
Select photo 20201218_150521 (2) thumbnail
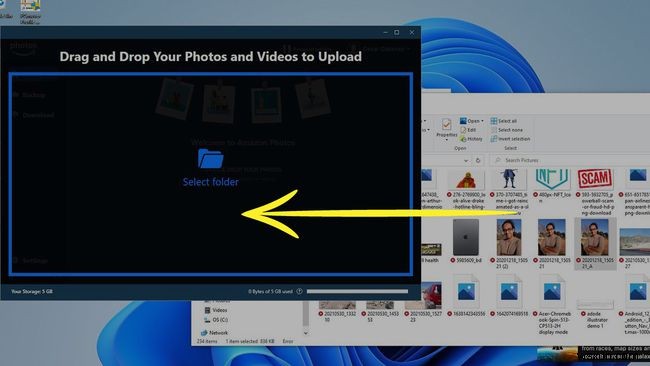[x=509, y=237]
